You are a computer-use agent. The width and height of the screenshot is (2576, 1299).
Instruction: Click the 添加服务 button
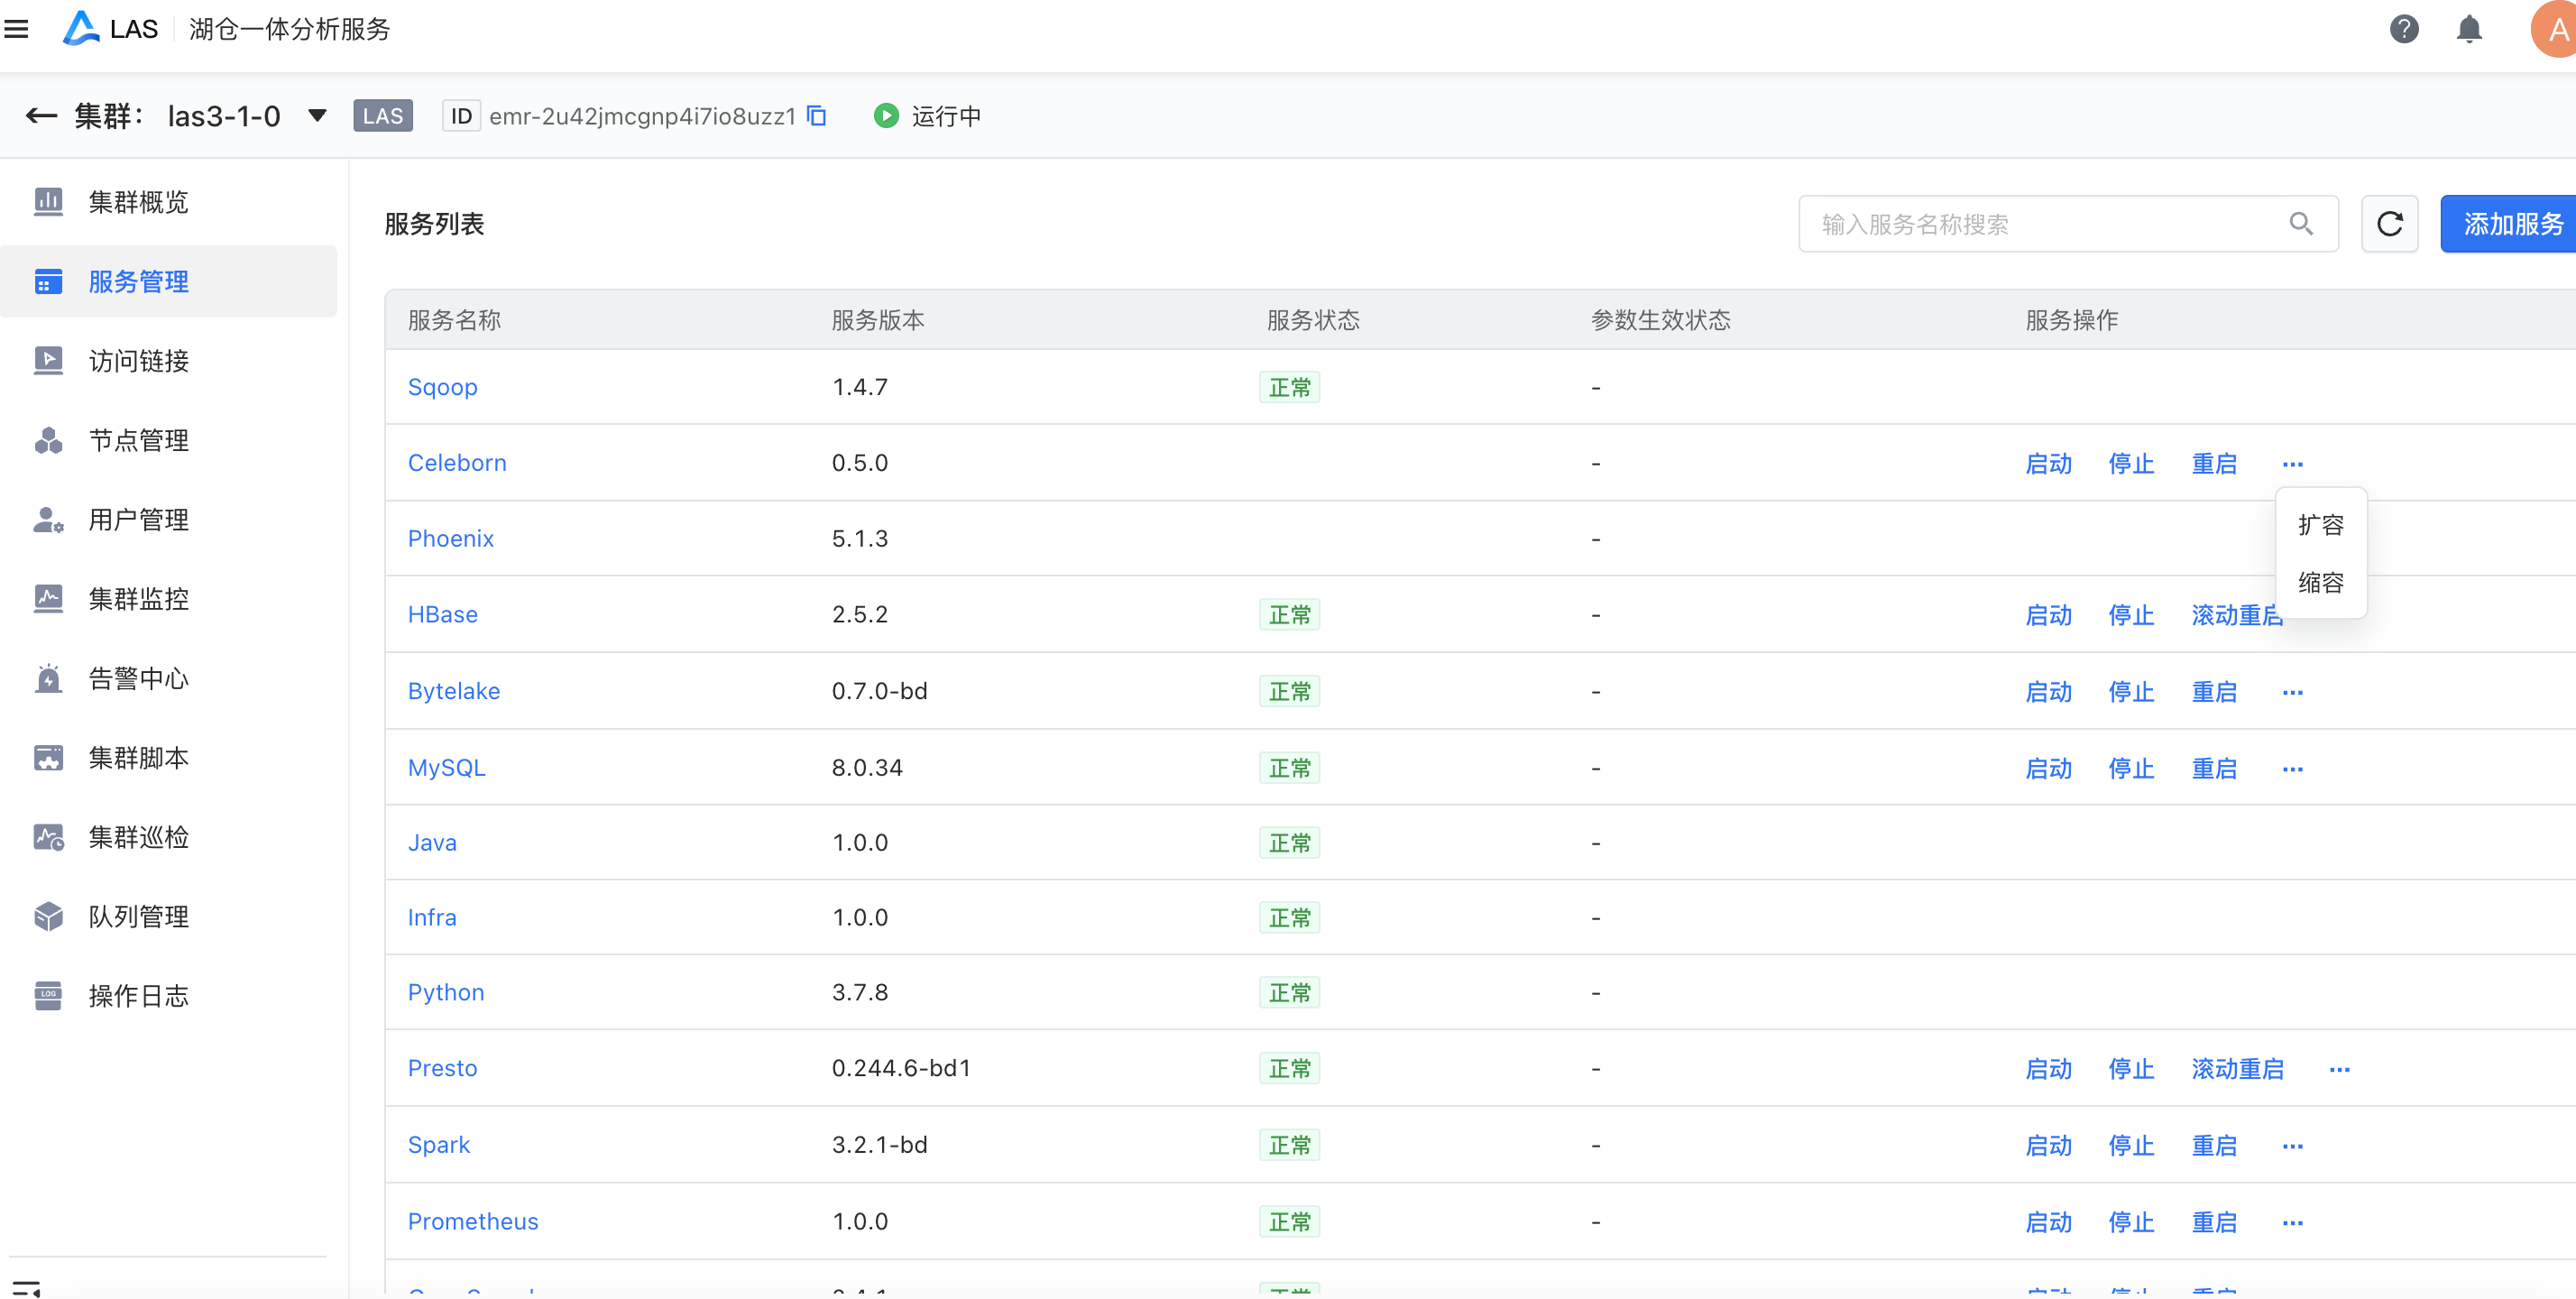(x=2511, y=224)
